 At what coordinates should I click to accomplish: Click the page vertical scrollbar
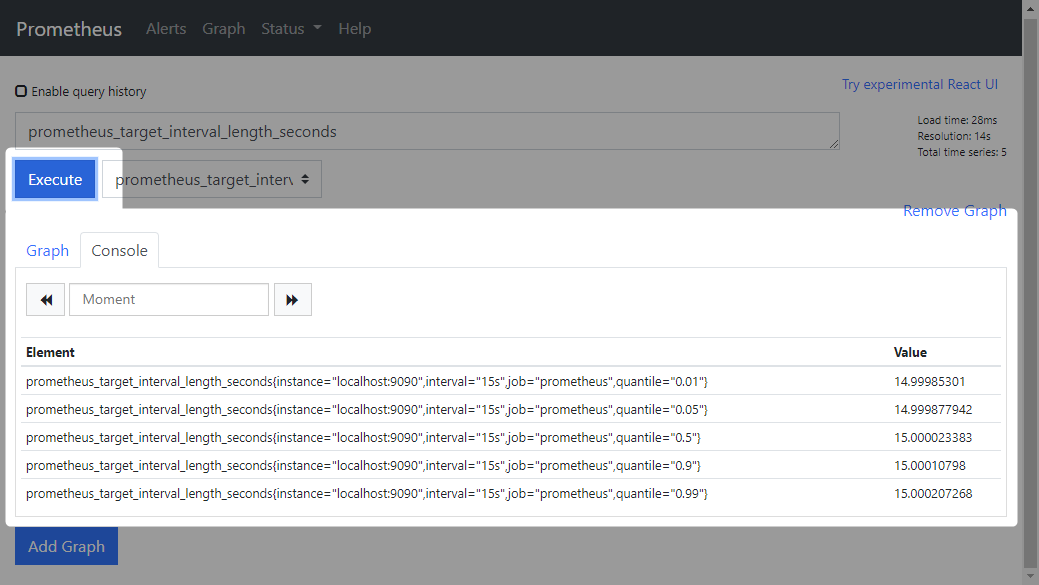[x=1030, y=292]
